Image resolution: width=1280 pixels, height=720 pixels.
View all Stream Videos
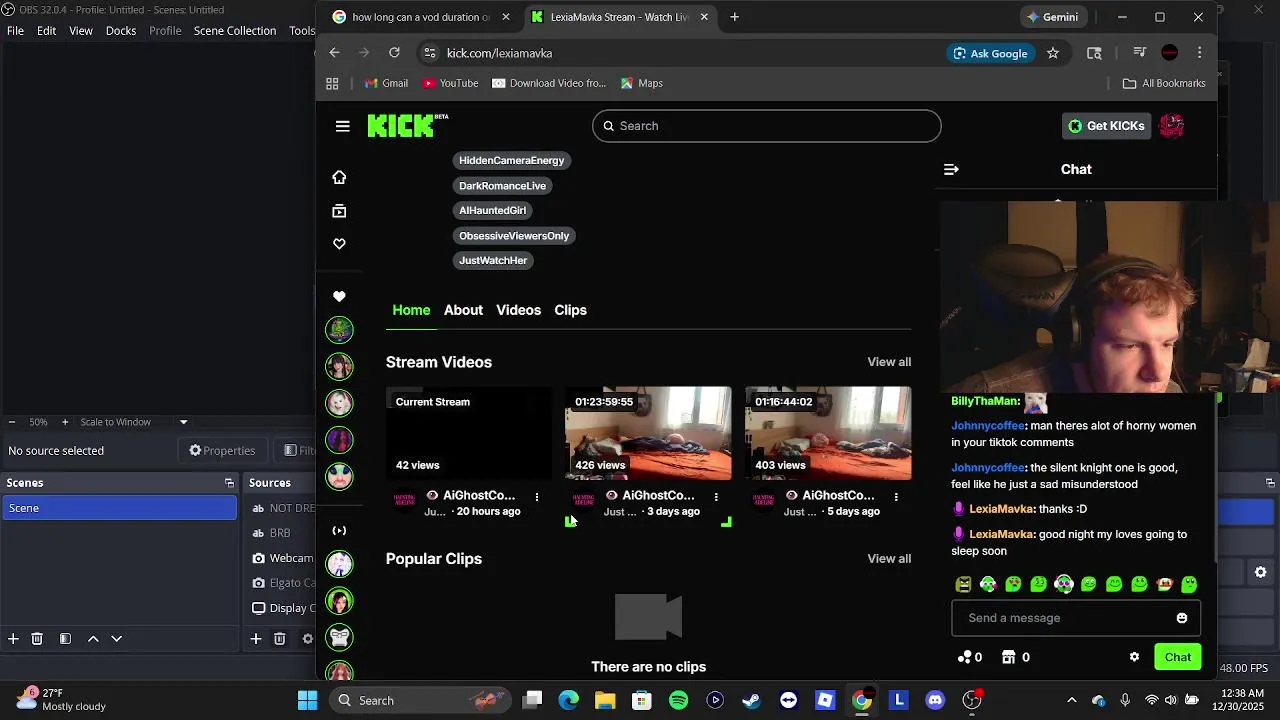point(889,362)
